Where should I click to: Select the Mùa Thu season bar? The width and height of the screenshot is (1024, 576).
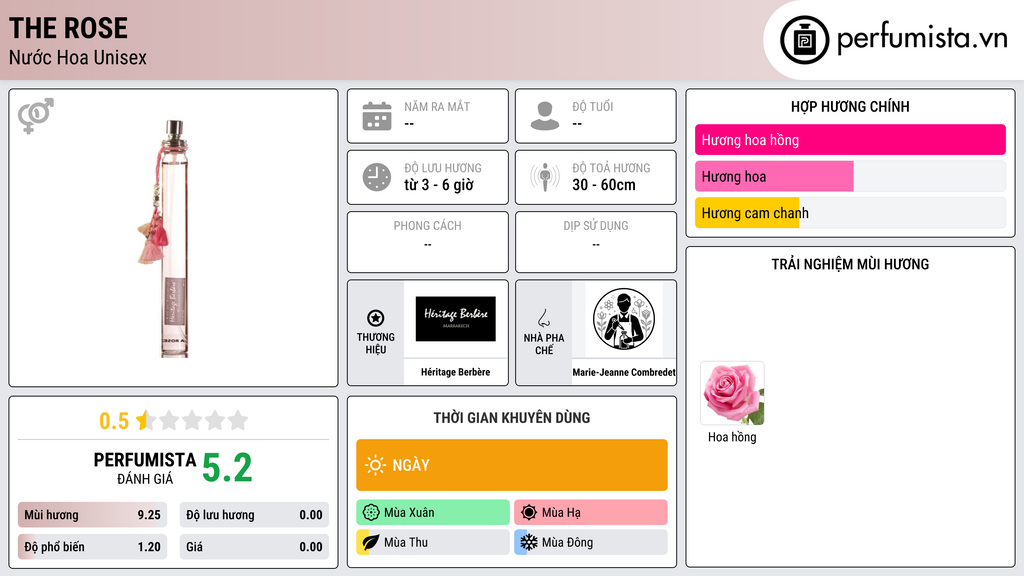(433, 542)
